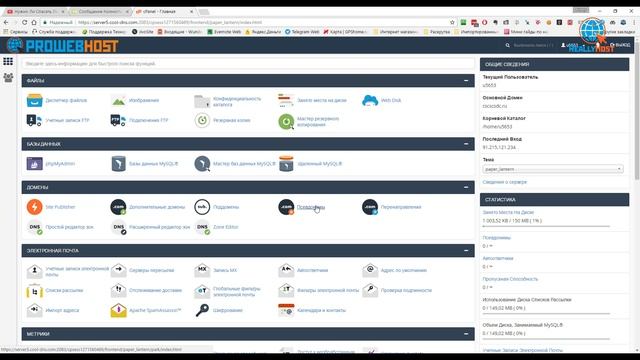Open the Telegram Web bookmark
The height and width of the screenshot is (360, 640).
point(302,31)
